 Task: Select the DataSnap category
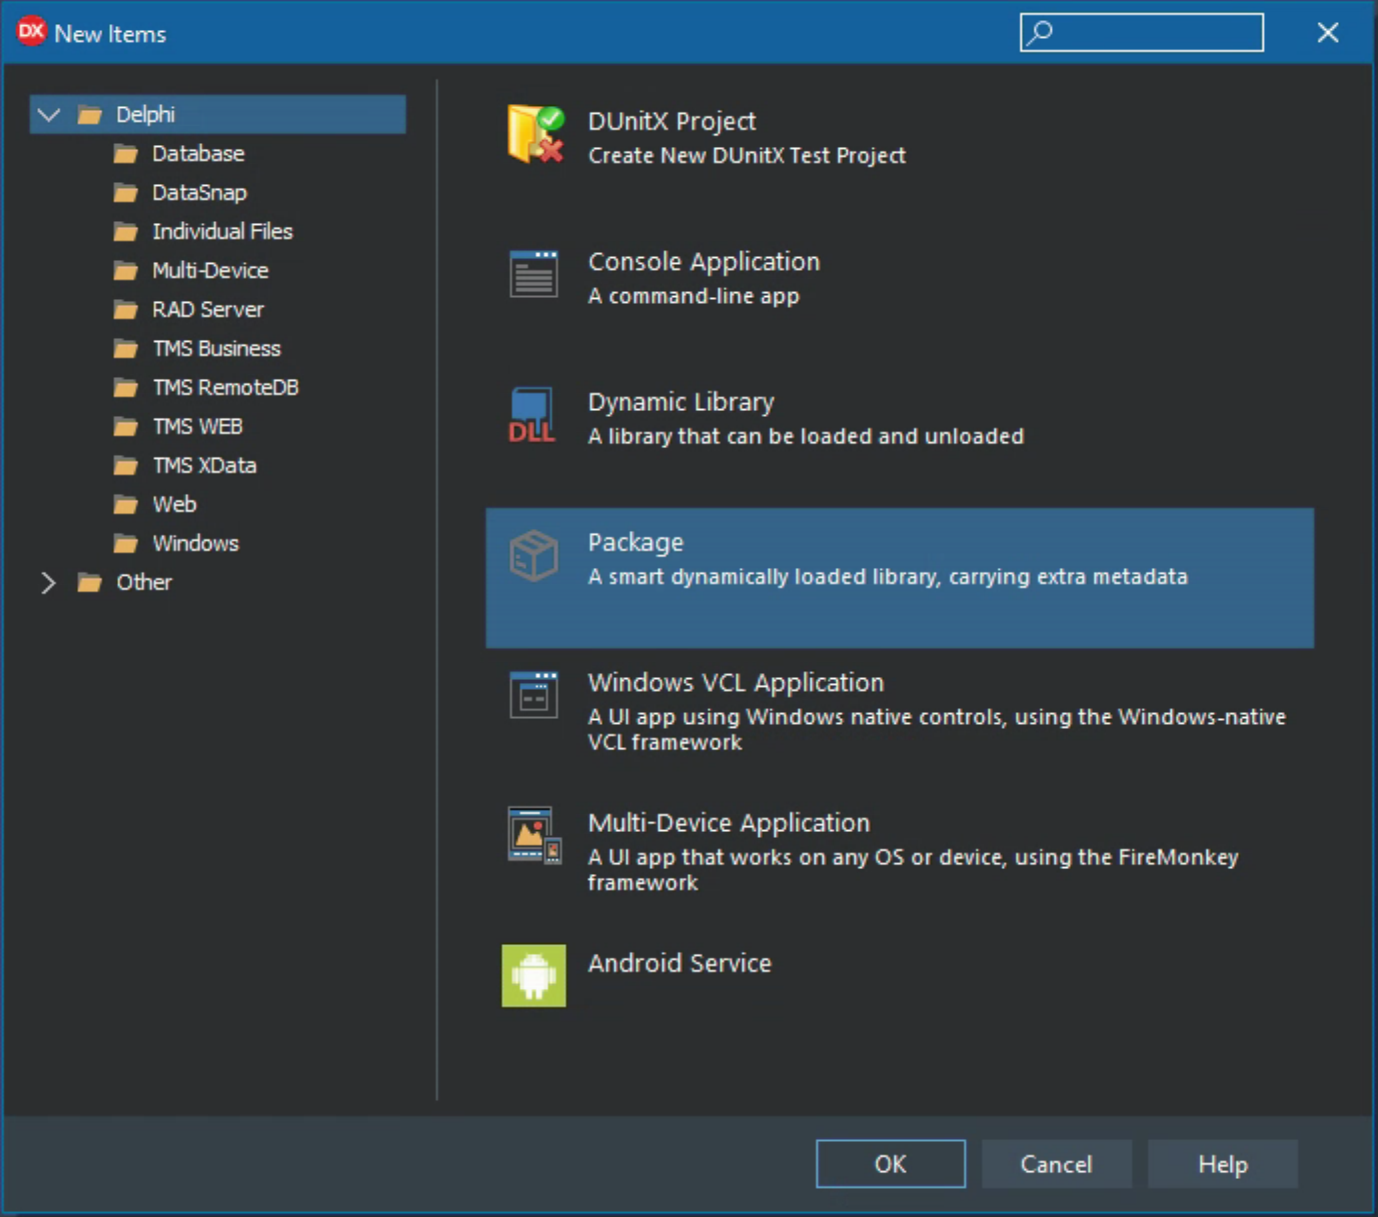click(199, 193)
